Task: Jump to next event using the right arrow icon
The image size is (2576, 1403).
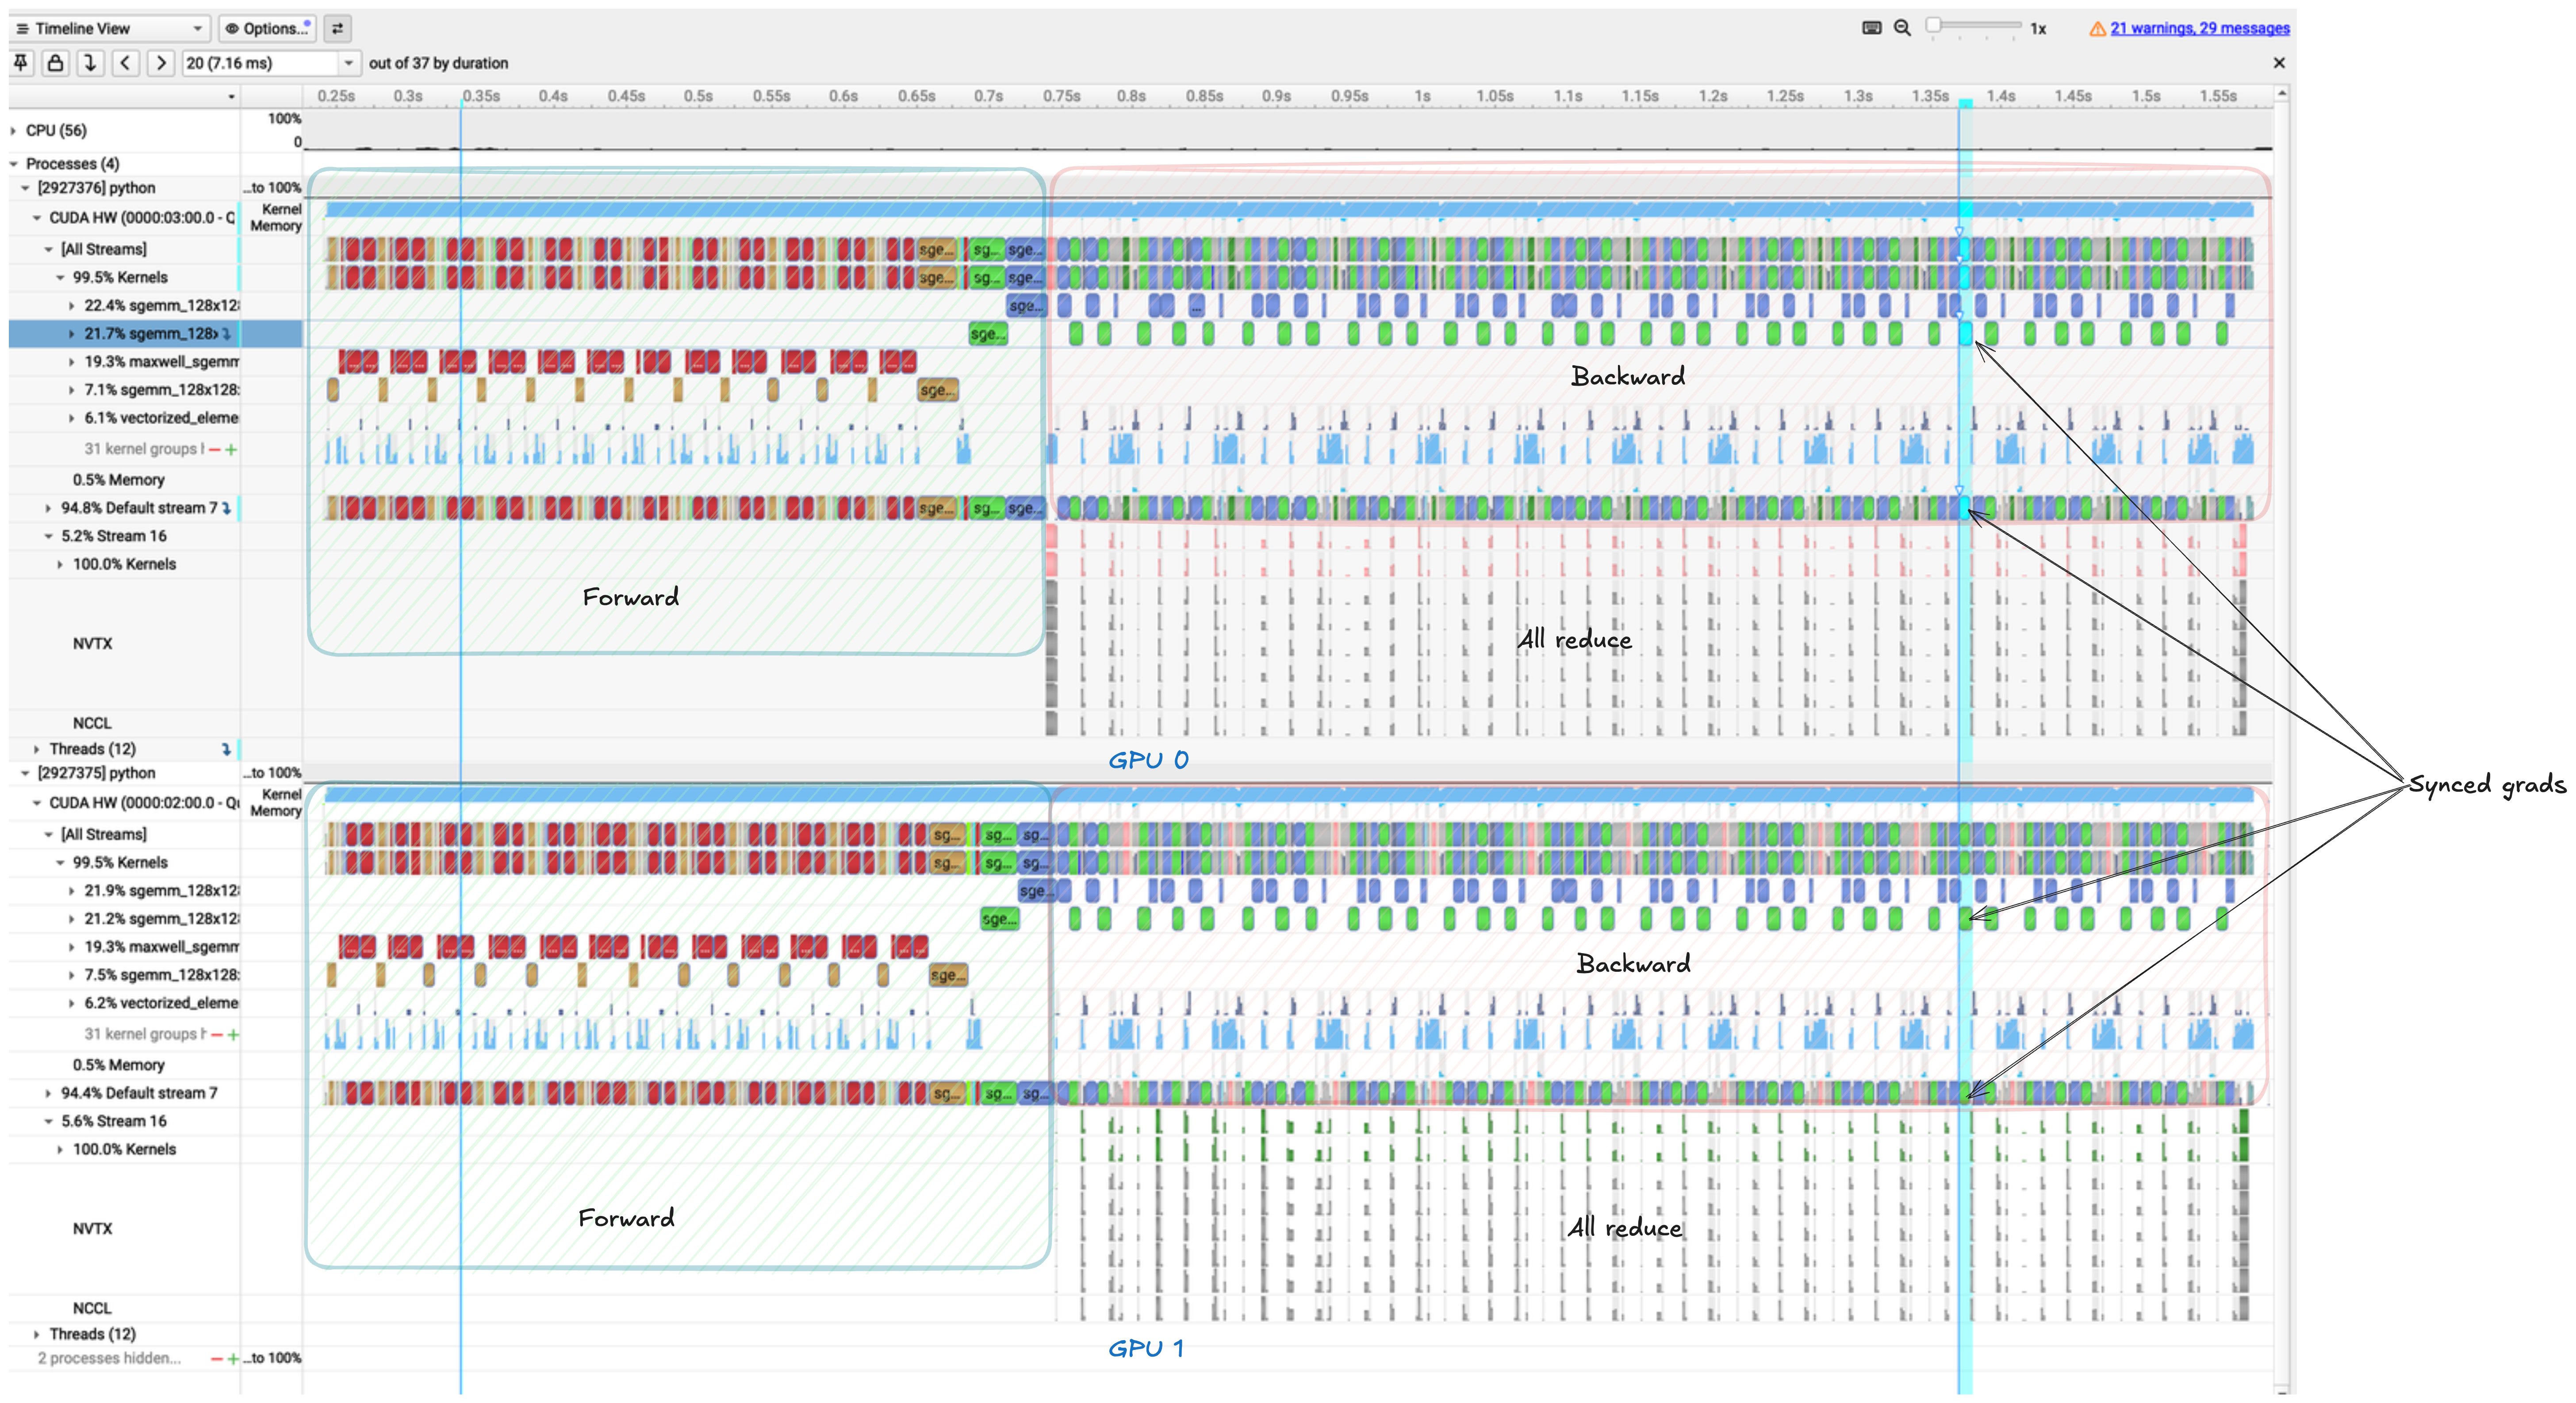Action: (x=160, y=63)
